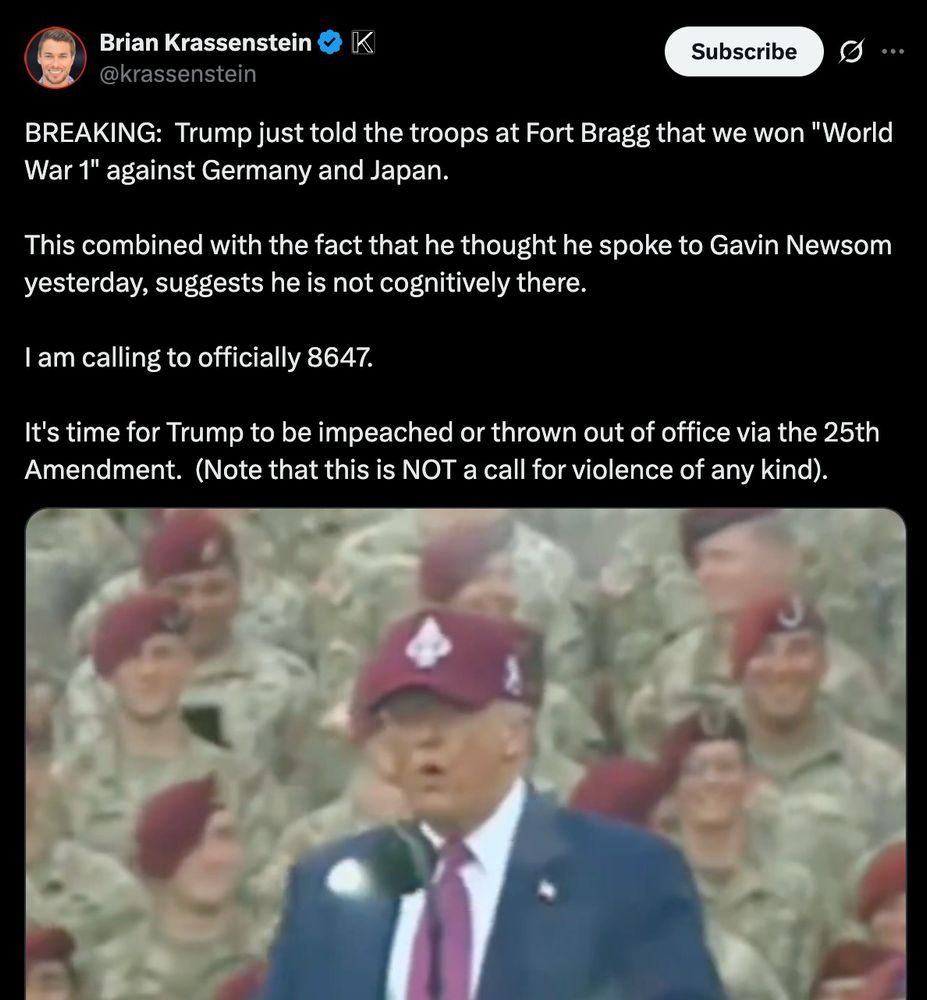
Task: Click the Brian Krassenstein display name
Action: [205, 42]
